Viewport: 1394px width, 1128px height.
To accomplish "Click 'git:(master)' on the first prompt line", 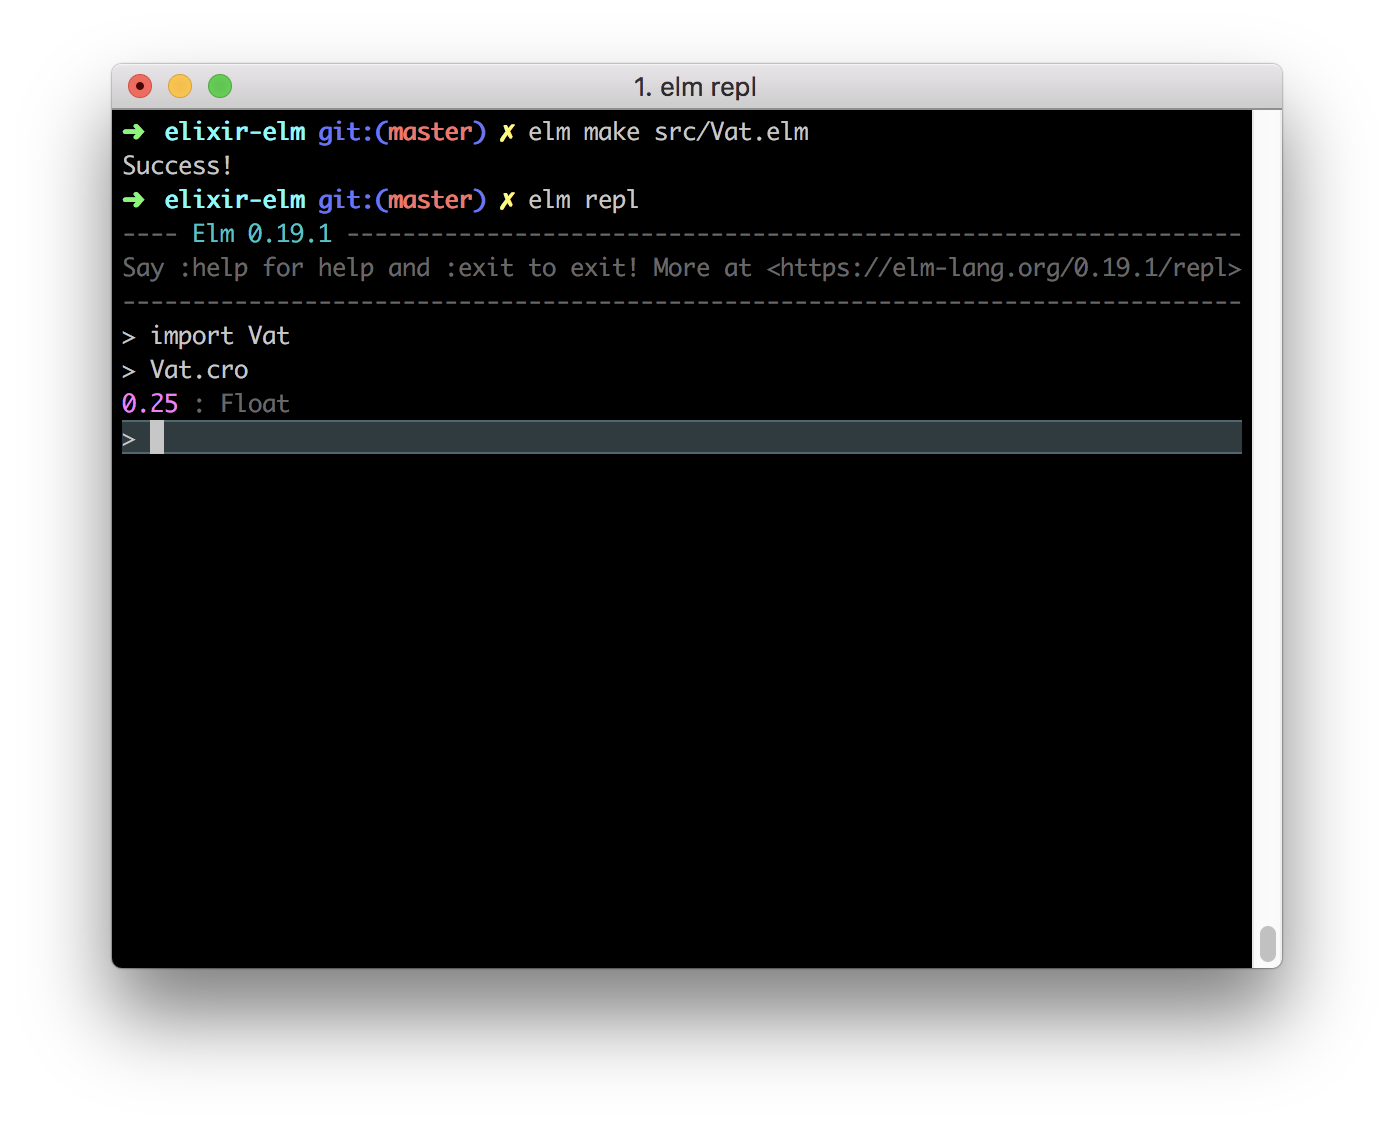I will pos(402,132).
